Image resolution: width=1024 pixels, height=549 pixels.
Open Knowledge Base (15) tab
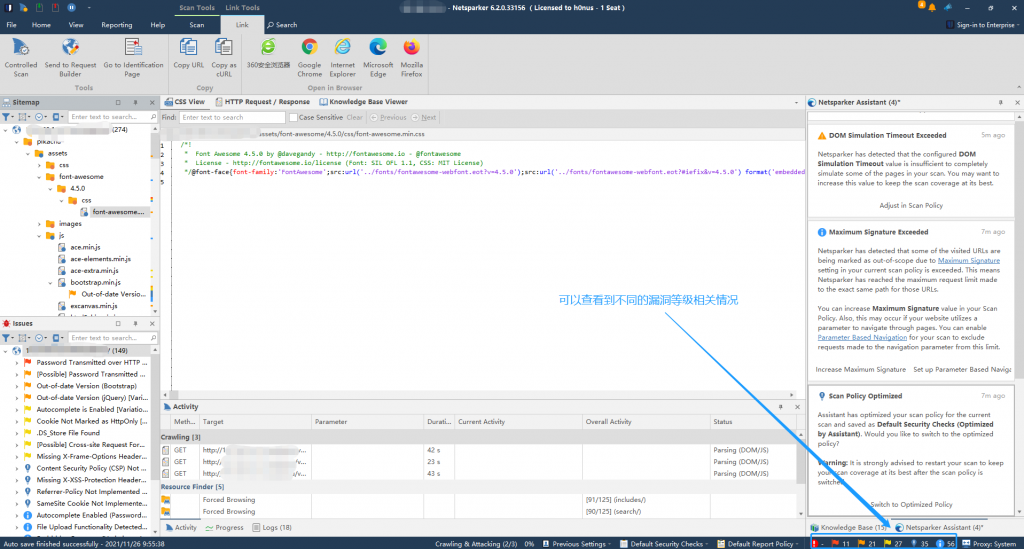[x=848, y=527]
